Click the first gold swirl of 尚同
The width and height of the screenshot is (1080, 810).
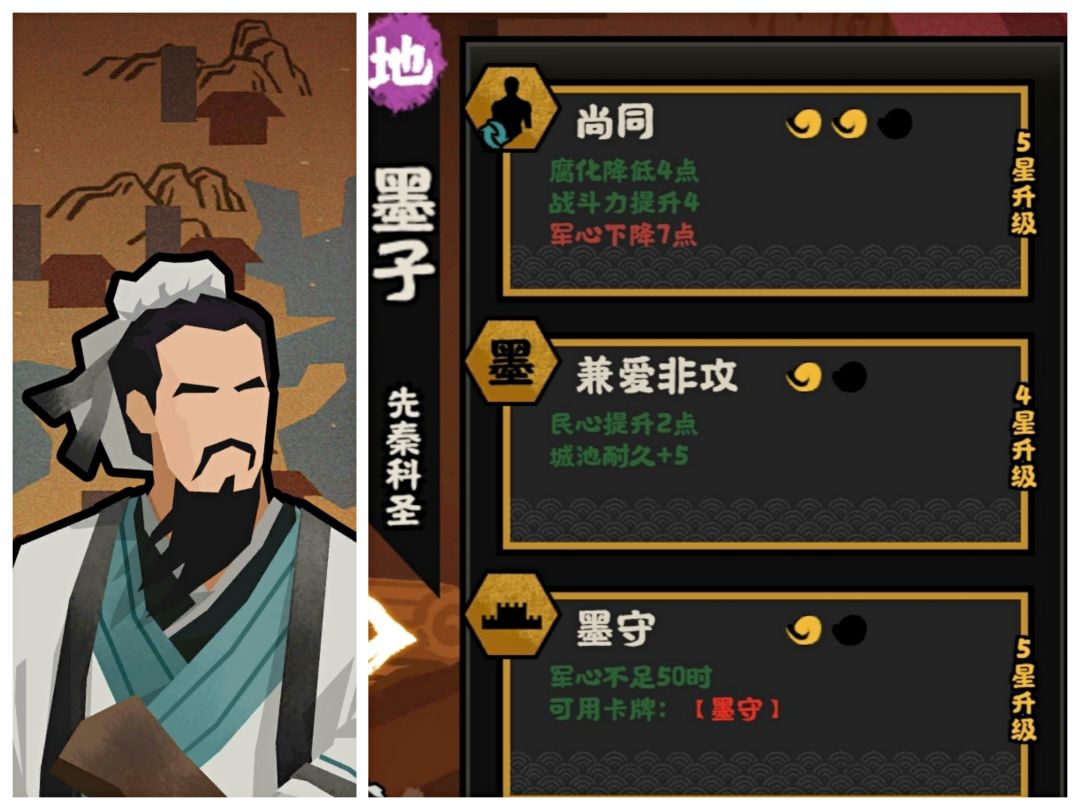click(x=804, y=125)
